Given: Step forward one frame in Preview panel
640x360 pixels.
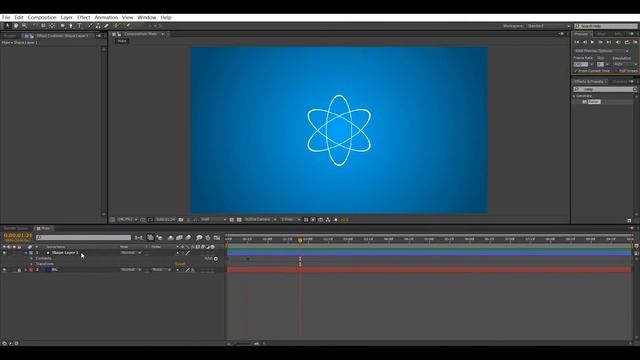Looking at the screenshot, I should [x=601, y=42].
